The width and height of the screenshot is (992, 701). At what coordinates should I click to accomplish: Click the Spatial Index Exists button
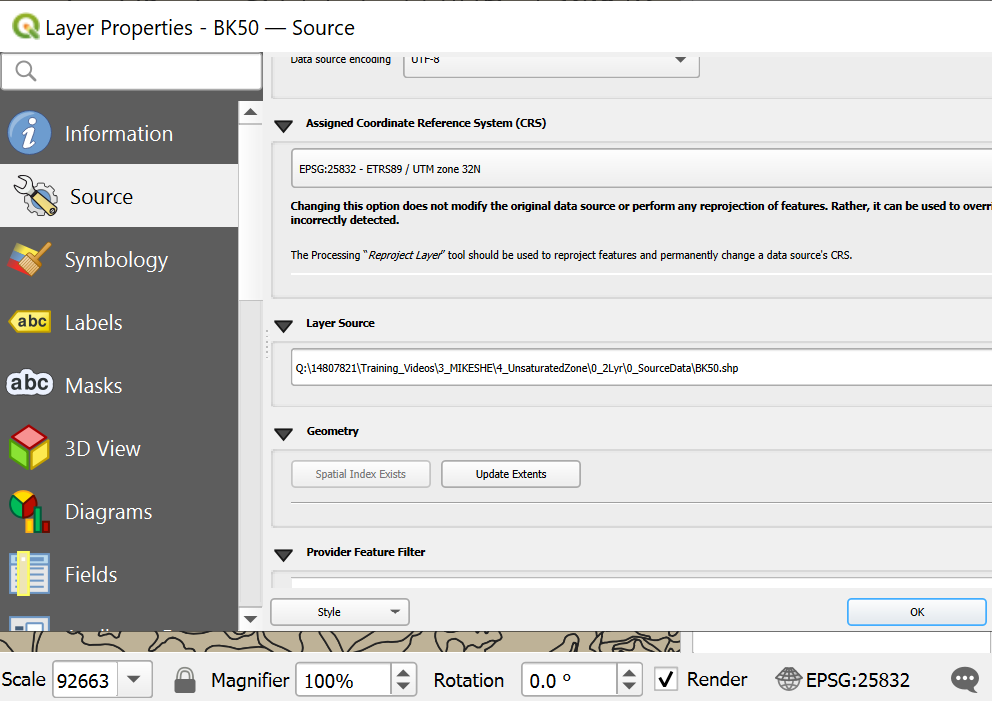[x=361, y=474]
